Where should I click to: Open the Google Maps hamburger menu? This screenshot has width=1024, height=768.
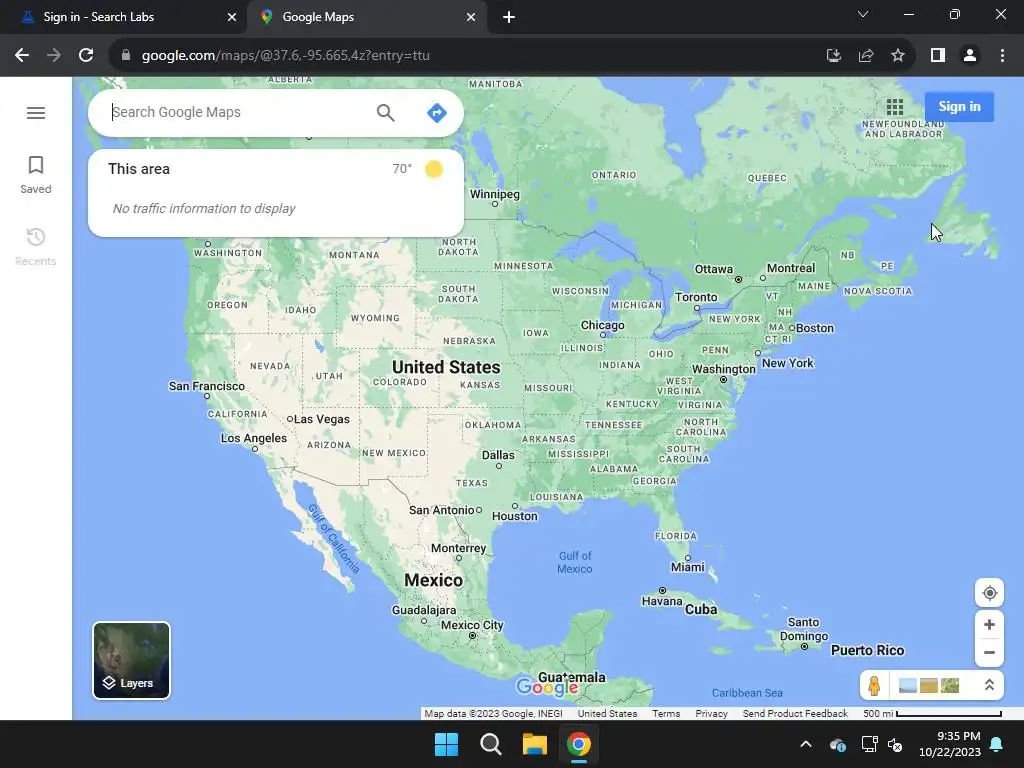click(36, 113)
